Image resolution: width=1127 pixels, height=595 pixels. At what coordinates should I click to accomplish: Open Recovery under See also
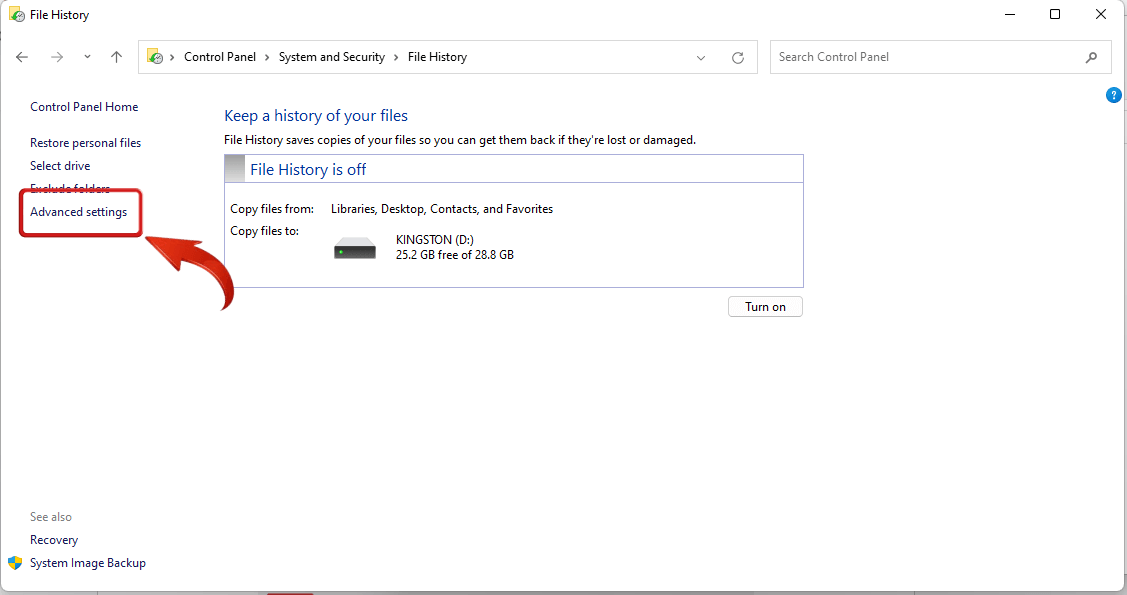coord(53,539)
